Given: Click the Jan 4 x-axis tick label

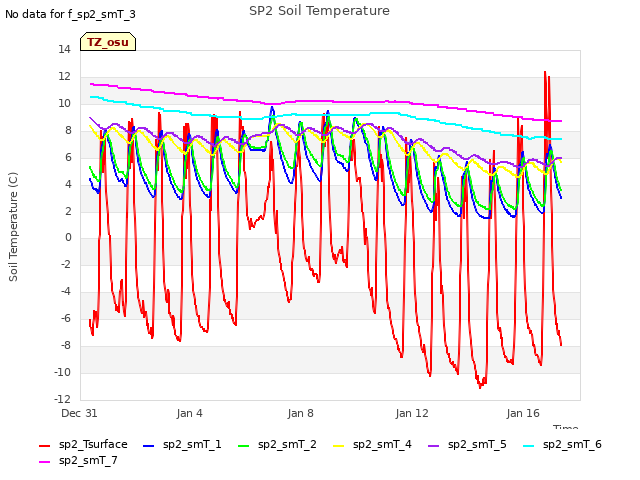Looking at the screenshot, I should click(x=189, y=413).
